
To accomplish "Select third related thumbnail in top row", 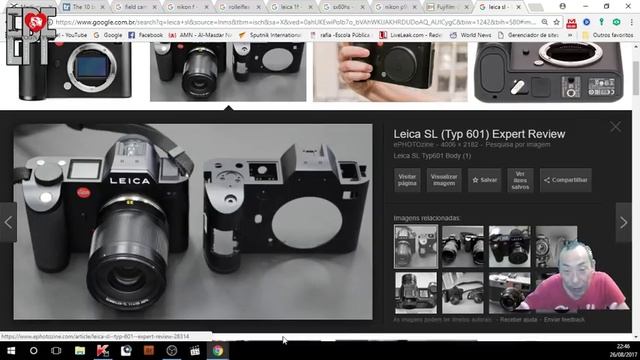I will coord(510,247).
